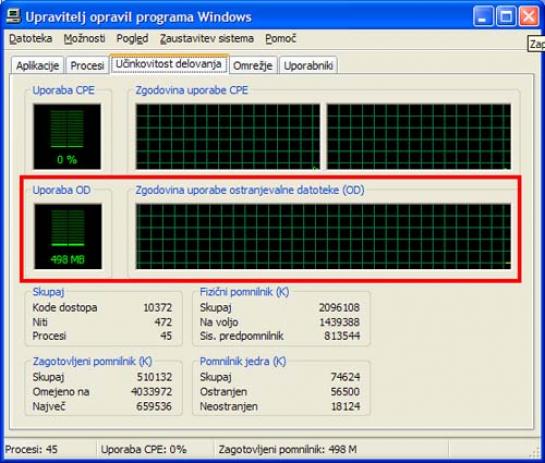Switch to the Procesi tab
The width and height of the screenshot is (545, 463).
click(87, 65)
